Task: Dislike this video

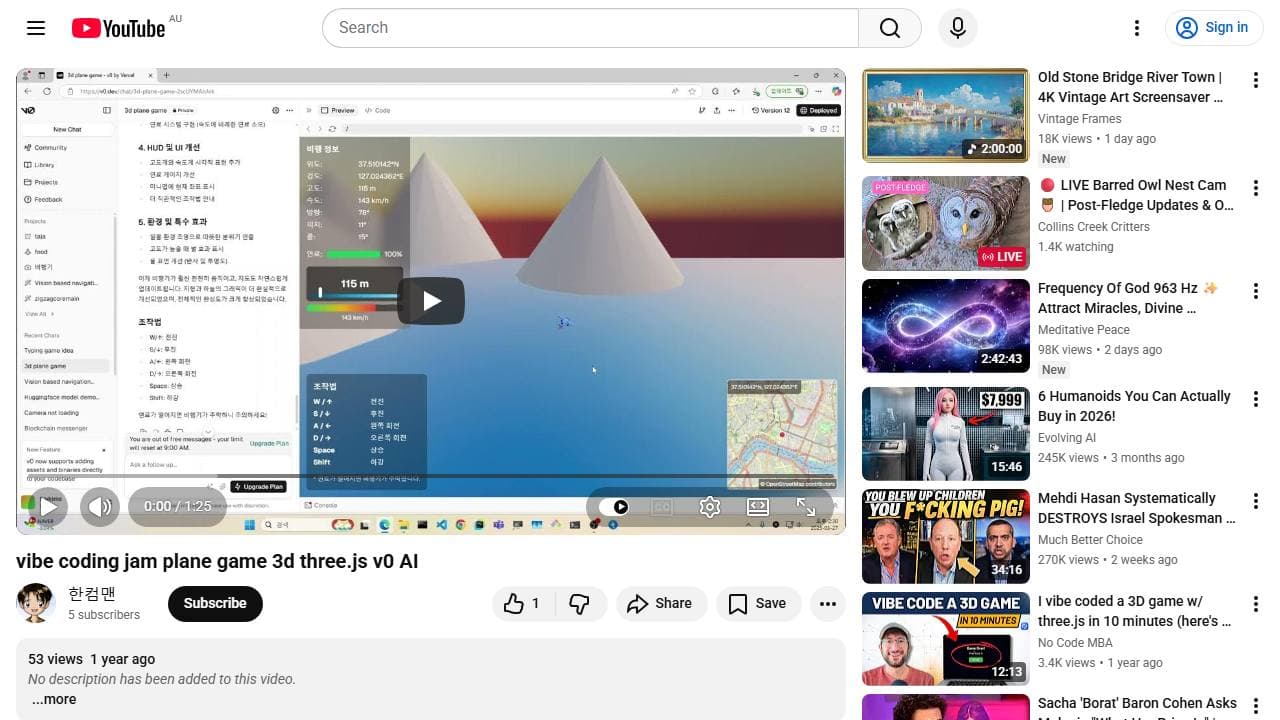Action: (x=579, y=603)
